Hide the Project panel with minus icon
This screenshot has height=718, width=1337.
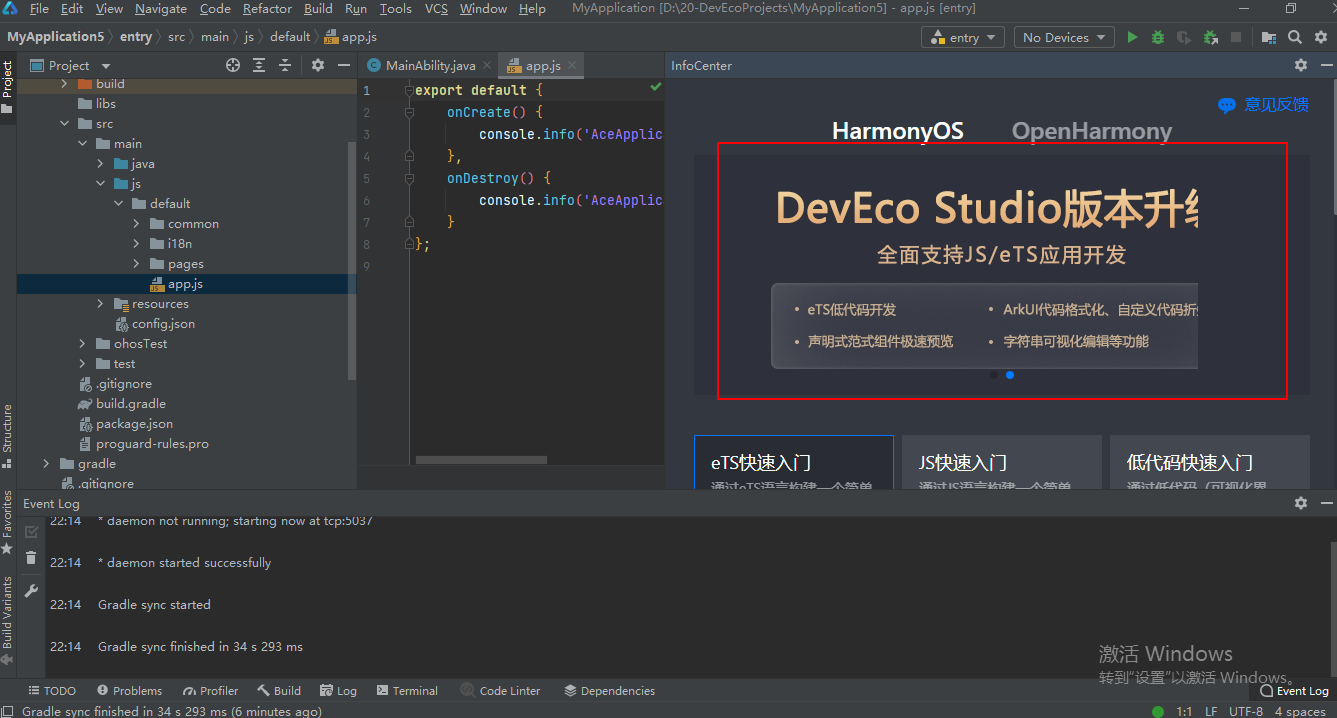click(344, 65)
